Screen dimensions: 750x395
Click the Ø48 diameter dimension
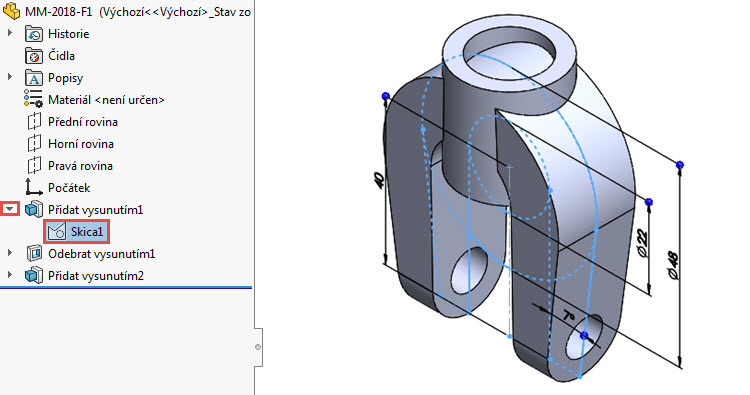tap(672, 265)
